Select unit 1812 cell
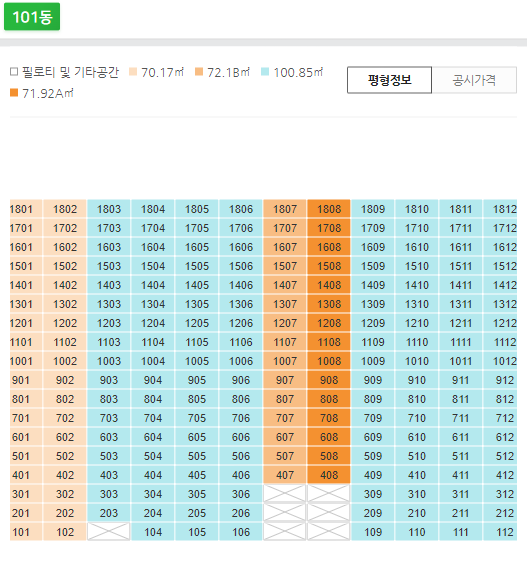 pos(500,209)
